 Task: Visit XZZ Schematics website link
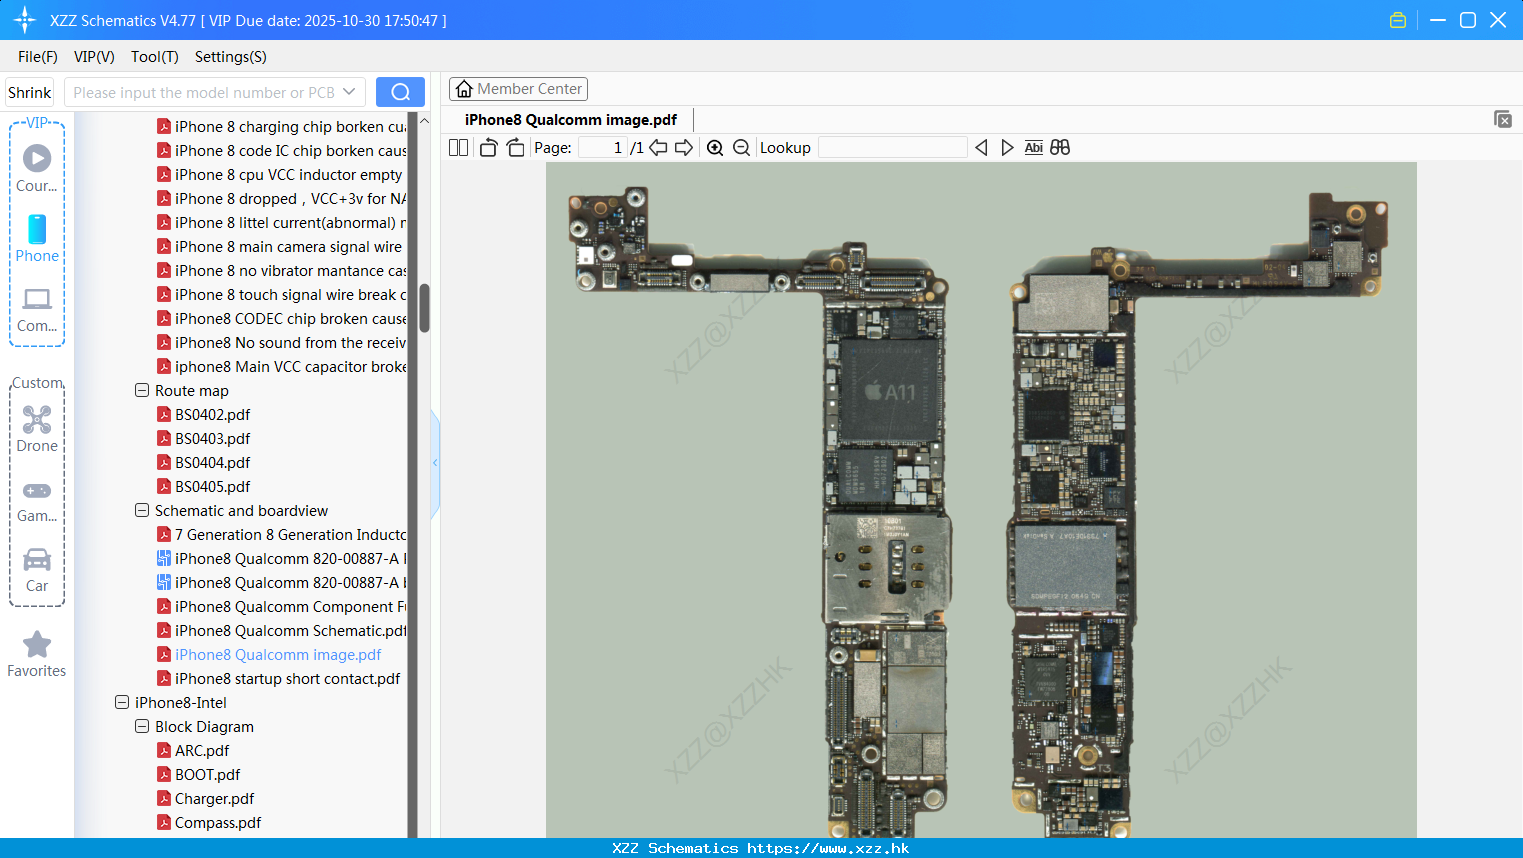(x=828, y=848)
